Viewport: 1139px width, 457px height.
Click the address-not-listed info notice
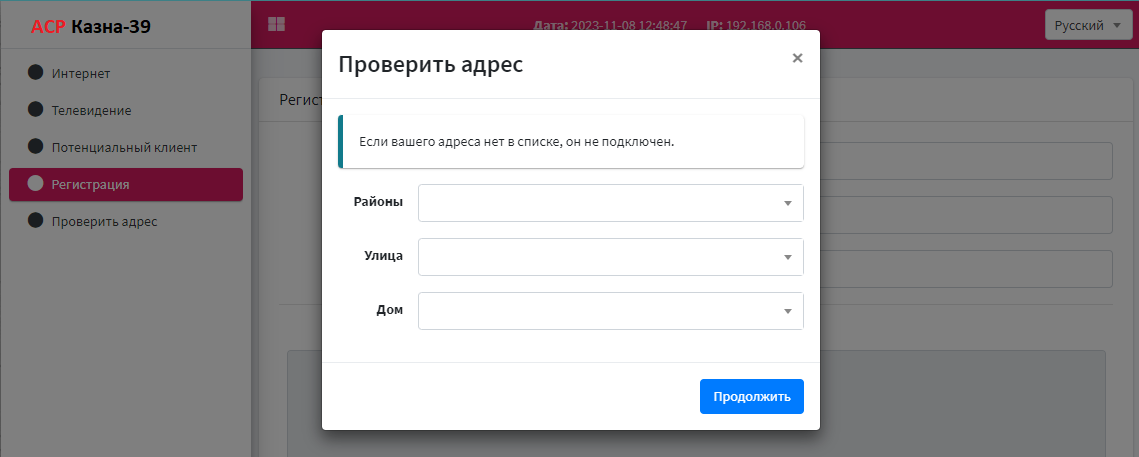pos(570,142)
